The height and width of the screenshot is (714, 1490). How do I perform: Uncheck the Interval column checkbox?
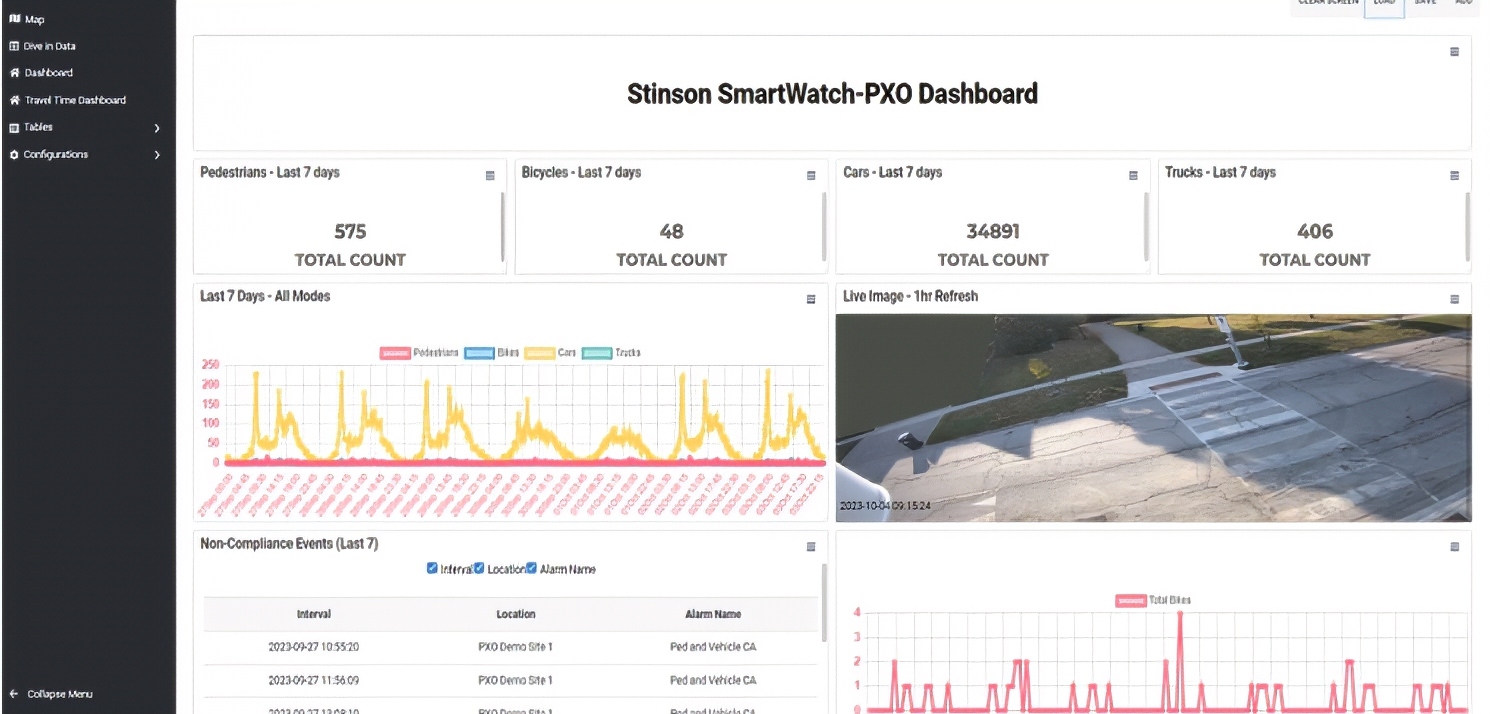coord(432,568)
